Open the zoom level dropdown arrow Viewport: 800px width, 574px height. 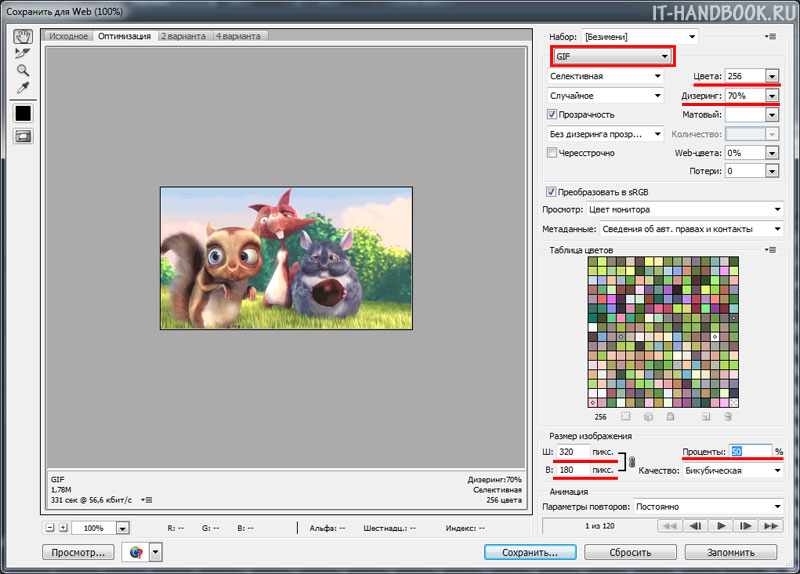(x=122, y=528)
